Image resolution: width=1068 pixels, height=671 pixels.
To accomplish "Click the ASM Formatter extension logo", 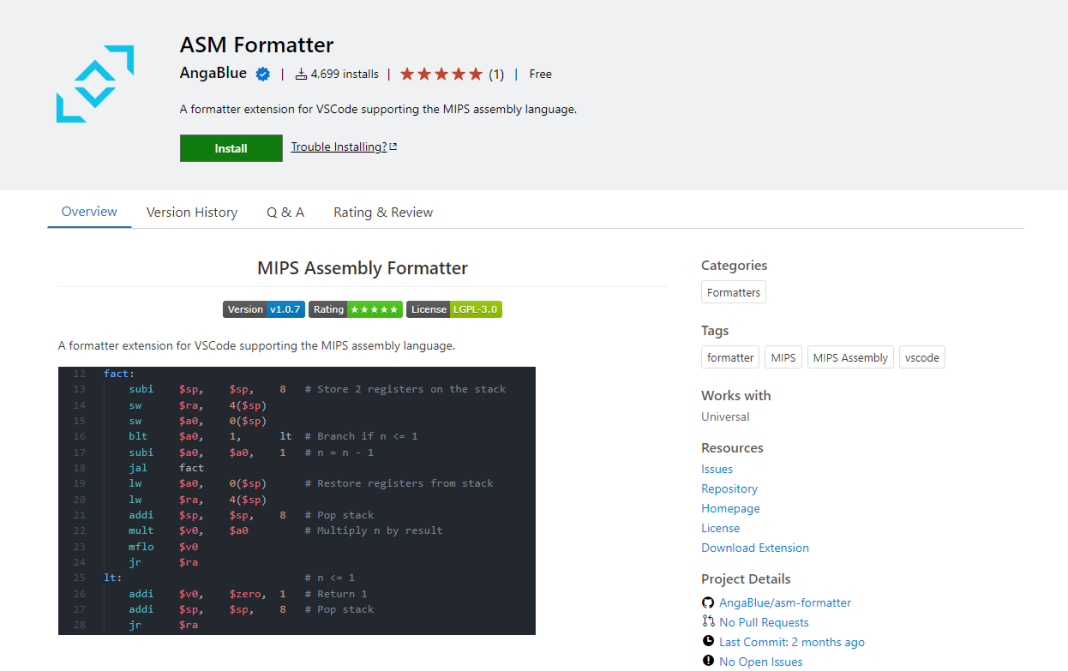I will coord(95,84).
